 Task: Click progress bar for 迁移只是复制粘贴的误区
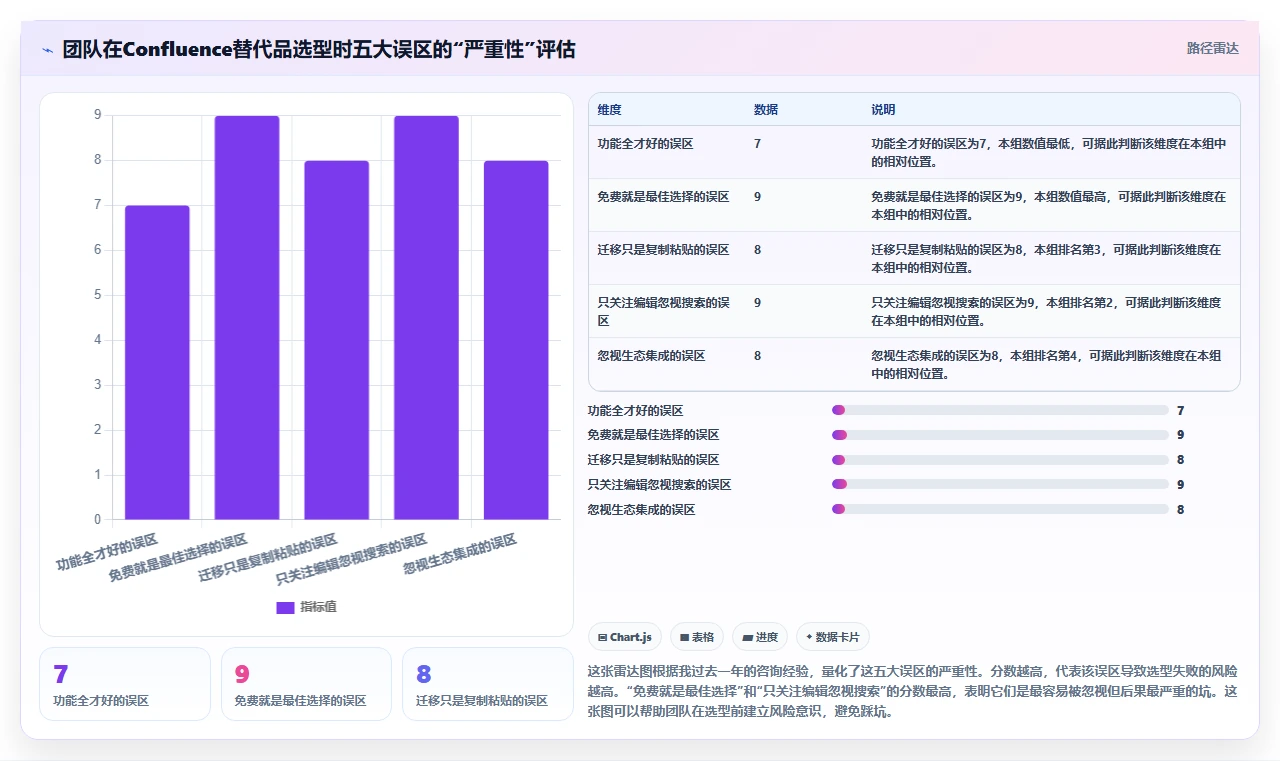(x=1000, y=460)
